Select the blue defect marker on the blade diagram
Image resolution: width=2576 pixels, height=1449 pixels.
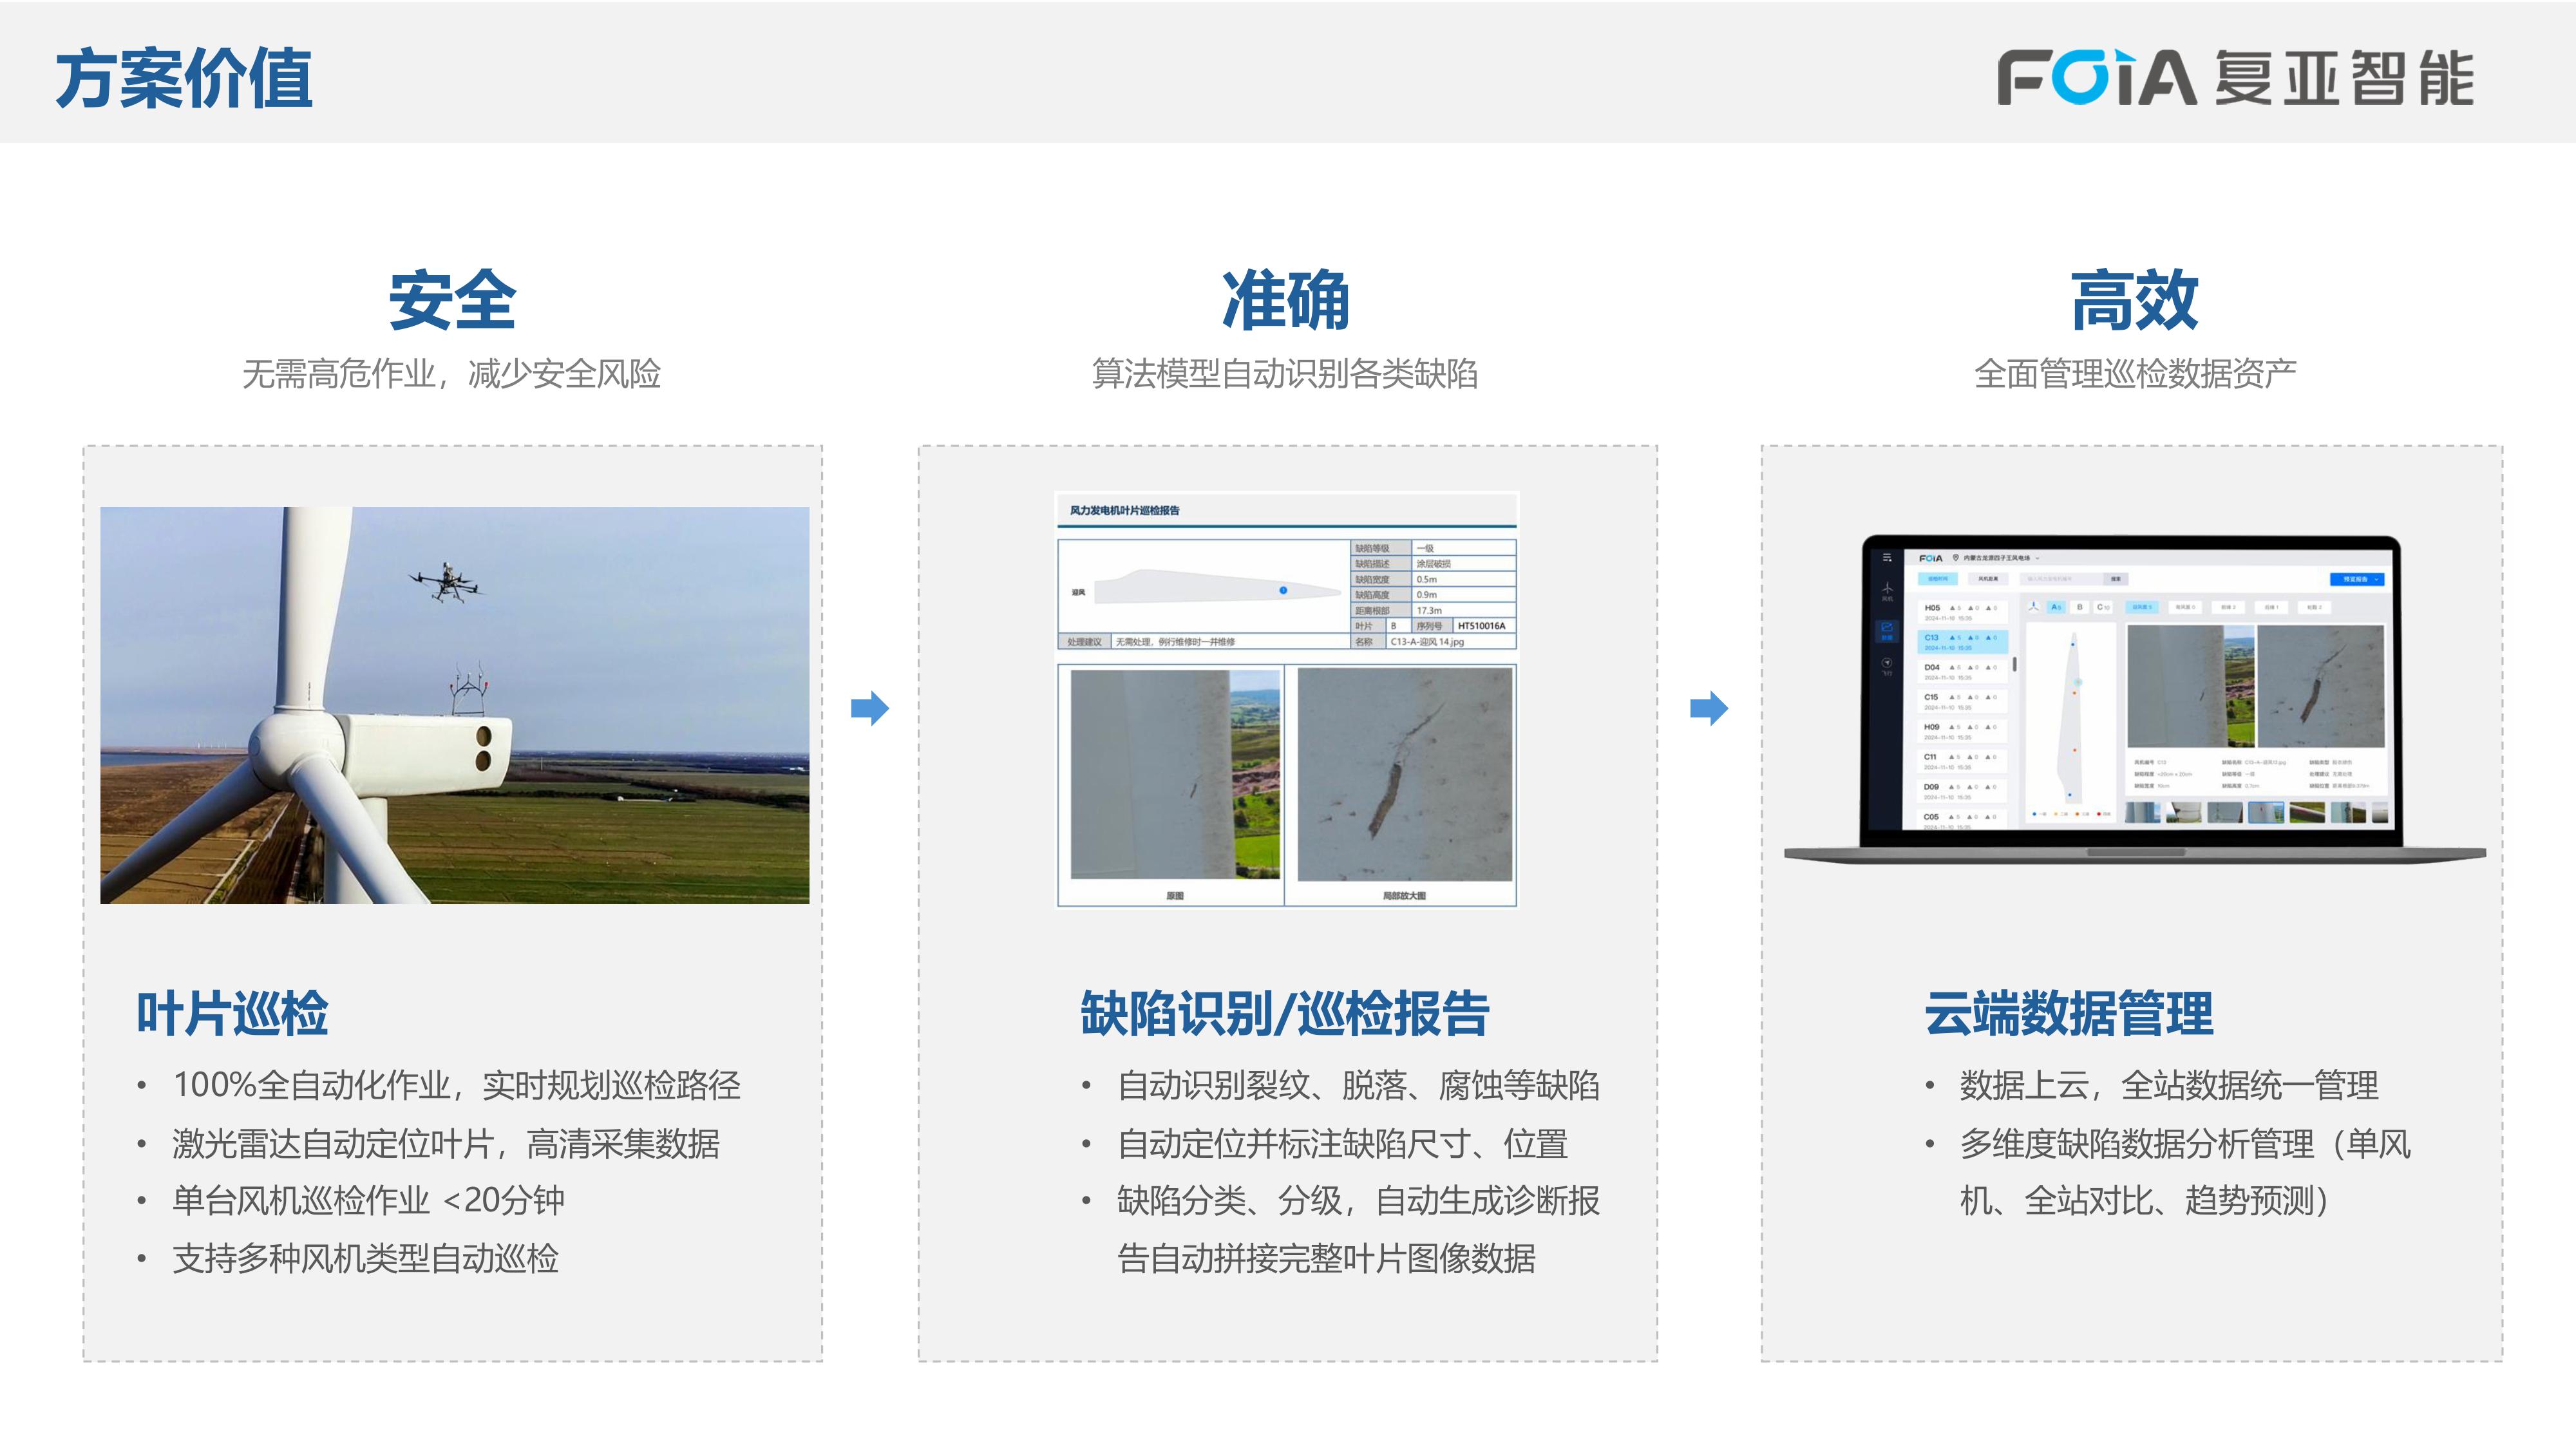[2074, 644]
